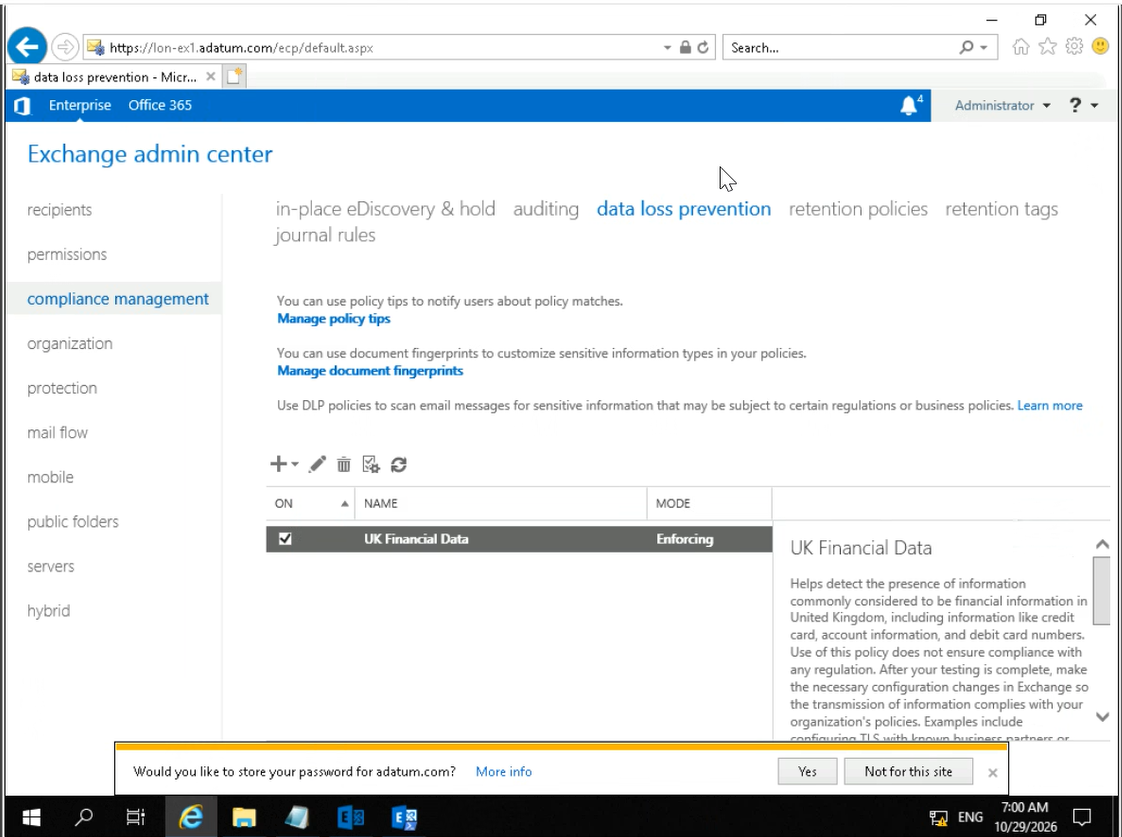Switch to Office 365 tab
The height and width of the screenshot is (837, 1122).
point(160,104)
